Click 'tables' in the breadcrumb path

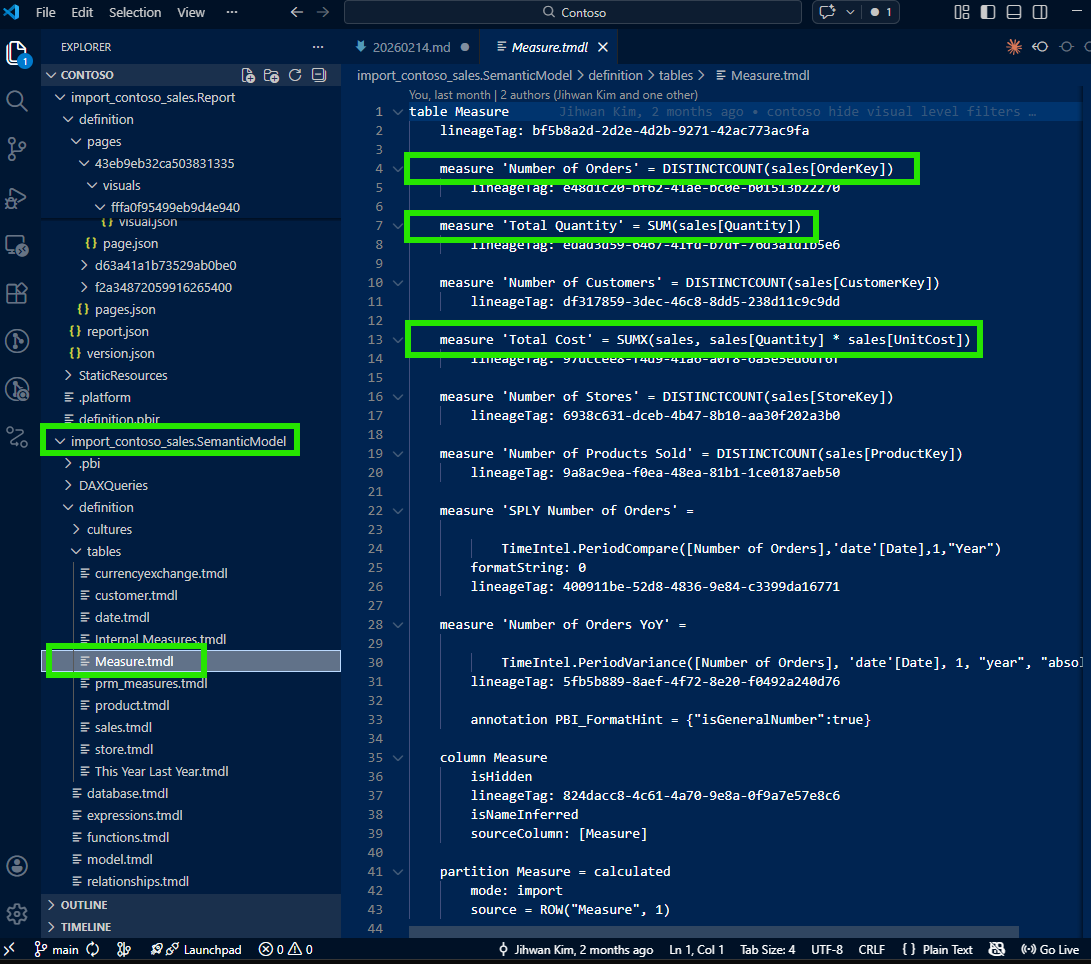coord(676,75)
